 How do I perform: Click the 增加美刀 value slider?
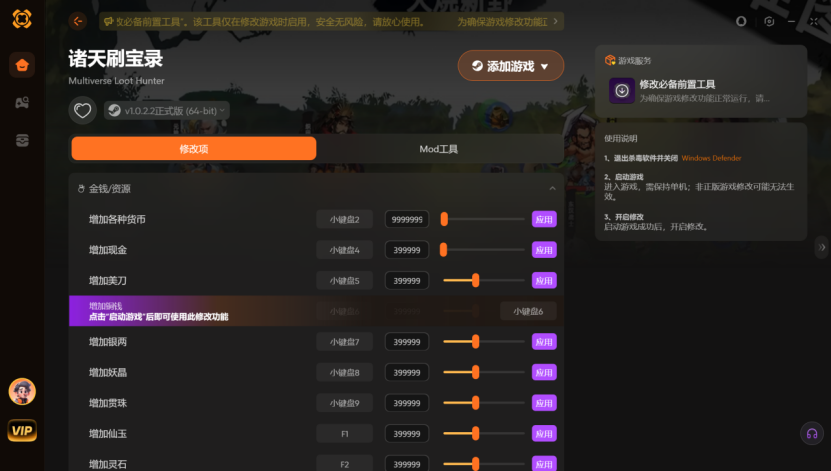tap(484, 280)
